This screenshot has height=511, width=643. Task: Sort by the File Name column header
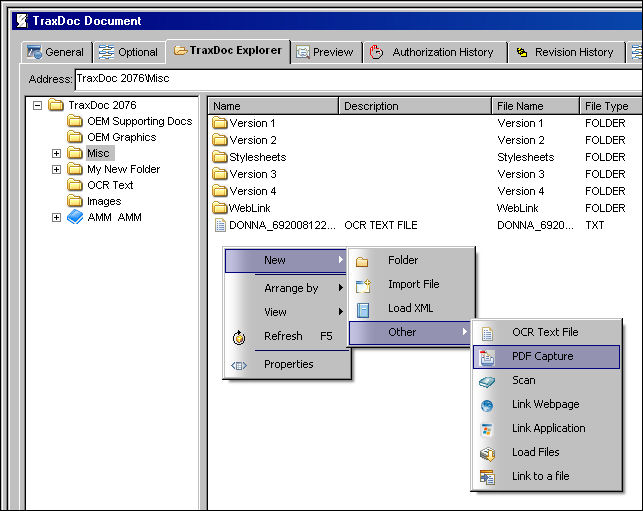tap(536, 106)
